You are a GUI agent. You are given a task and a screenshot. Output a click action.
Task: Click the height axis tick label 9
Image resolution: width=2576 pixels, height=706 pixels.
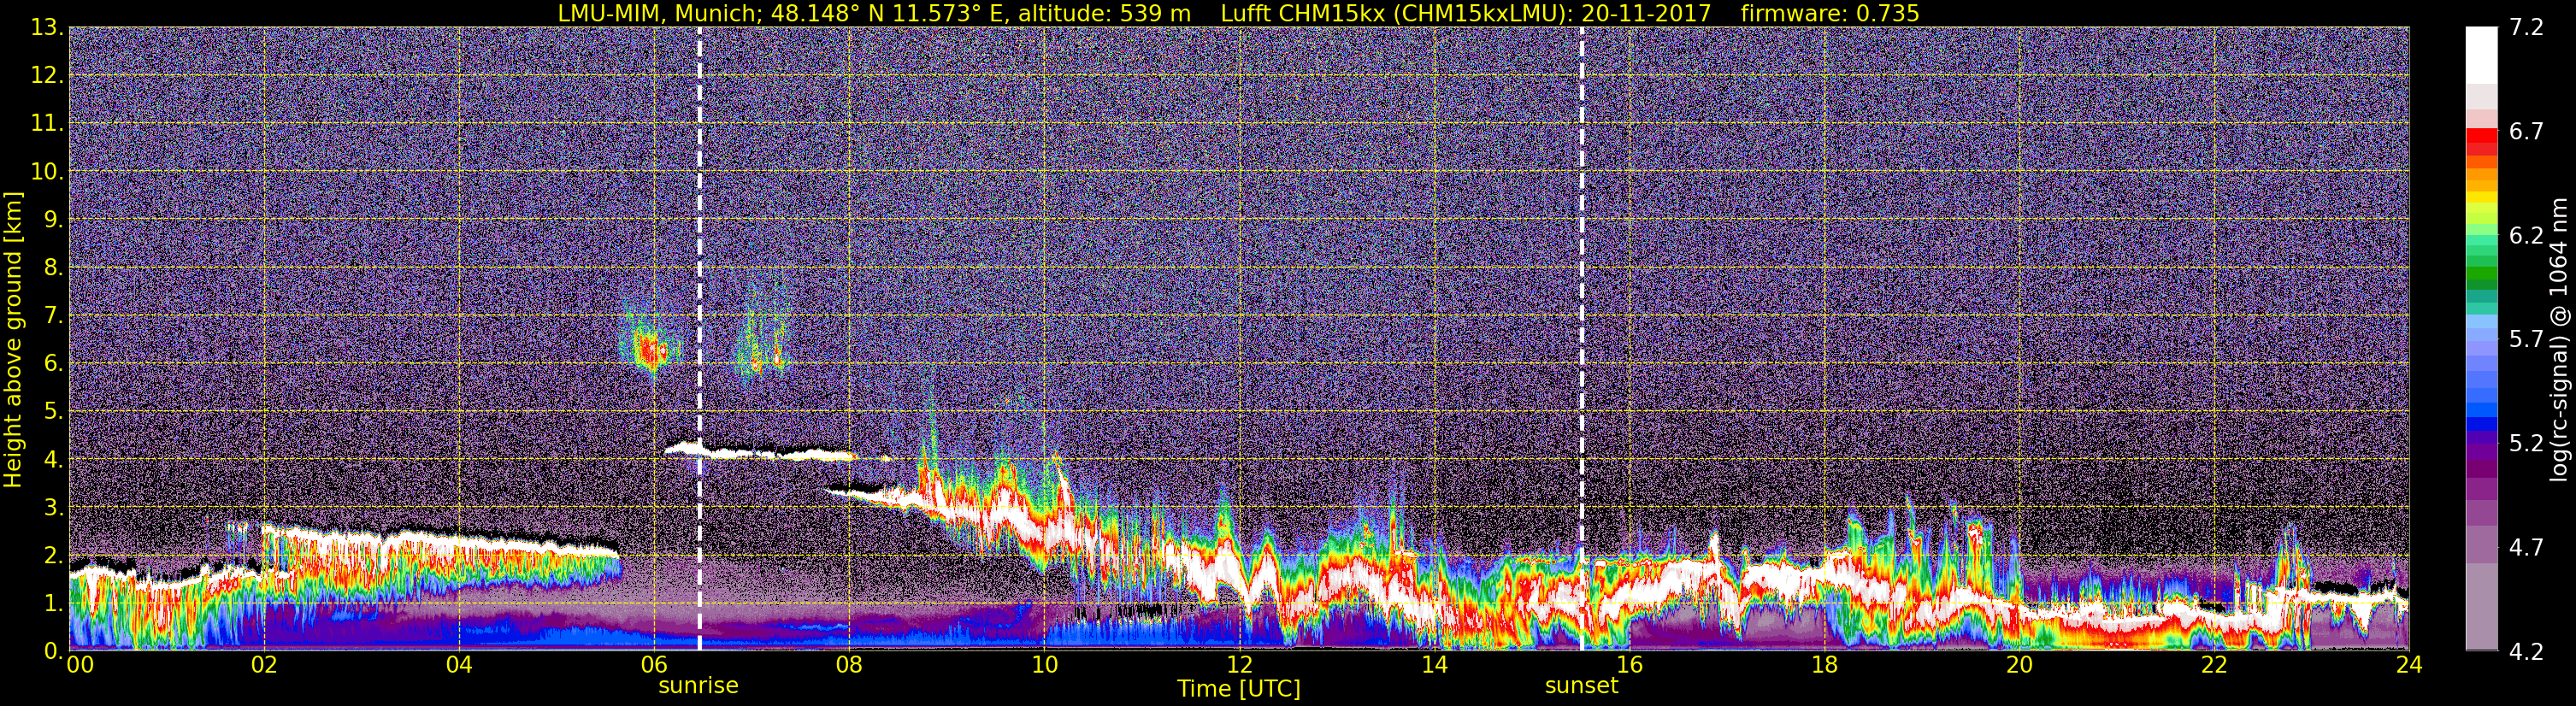(x=52, y=220)
